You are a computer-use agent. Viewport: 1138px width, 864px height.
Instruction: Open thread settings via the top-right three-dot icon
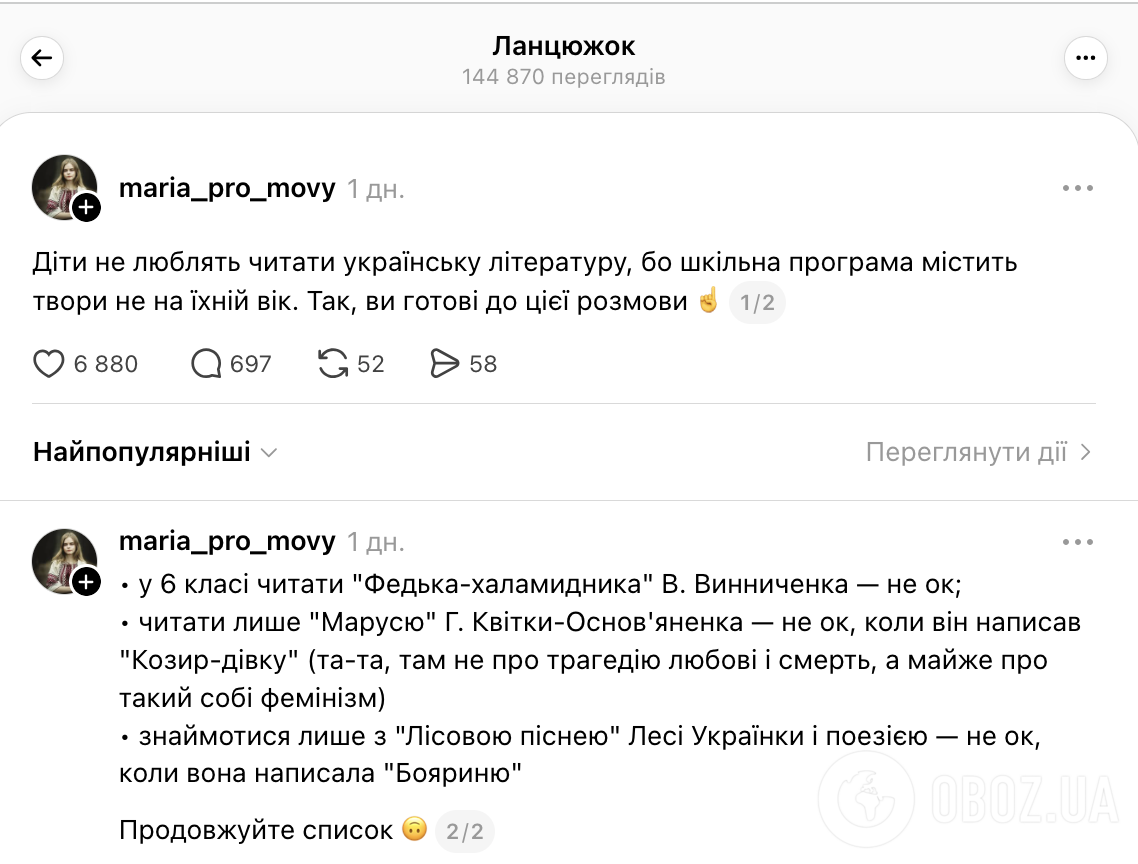[1086, 57]
